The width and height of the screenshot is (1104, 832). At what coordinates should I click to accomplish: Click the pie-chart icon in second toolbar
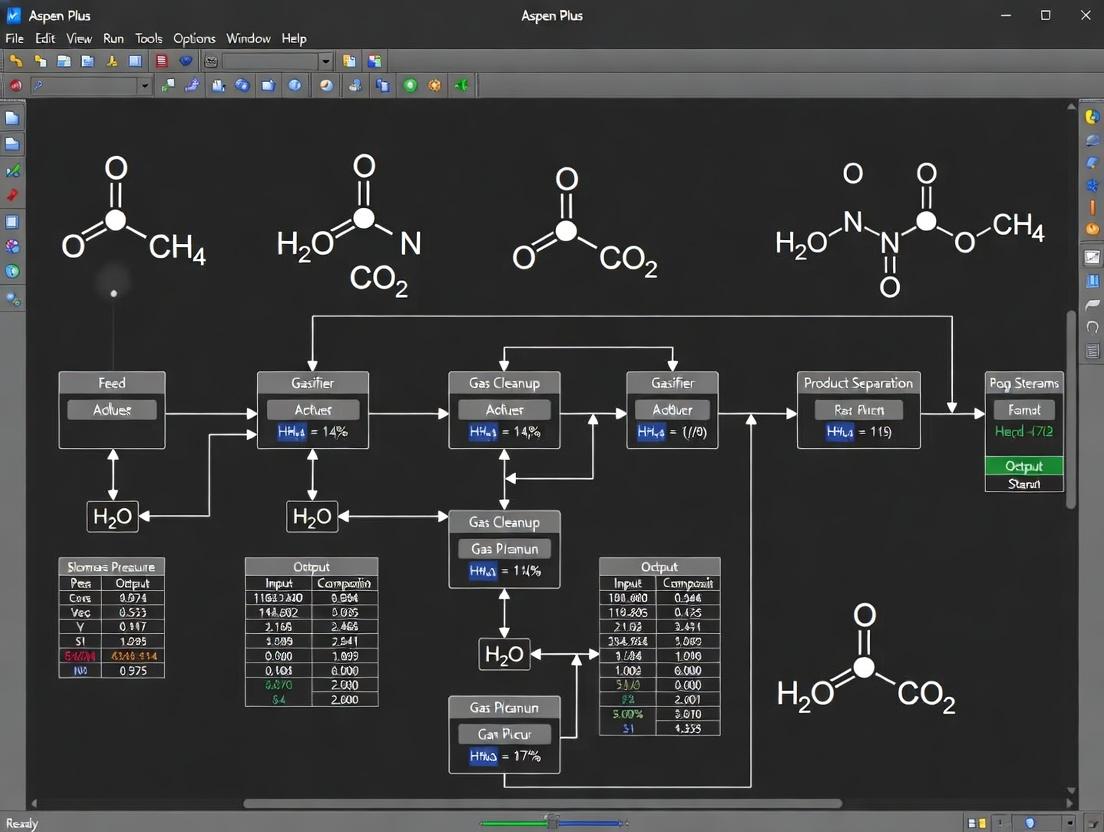tap(327, 85)
